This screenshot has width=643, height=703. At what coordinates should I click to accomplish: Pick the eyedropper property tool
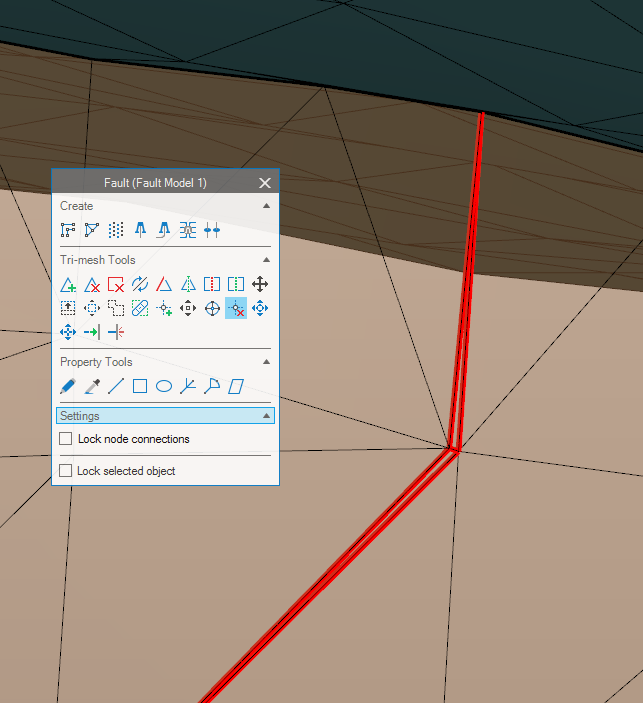(x=92, y=386)
